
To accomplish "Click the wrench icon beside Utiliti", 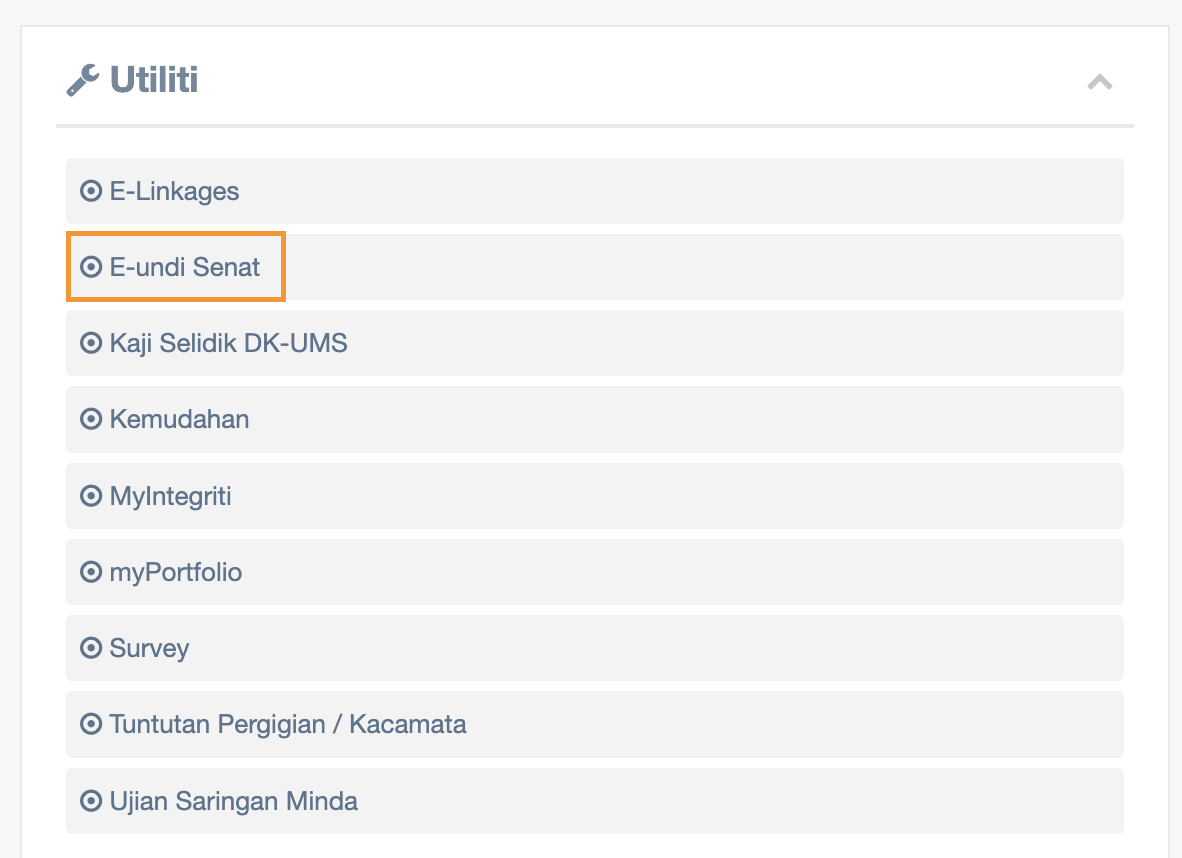I will pyautogui.click(x=83, y=80).
